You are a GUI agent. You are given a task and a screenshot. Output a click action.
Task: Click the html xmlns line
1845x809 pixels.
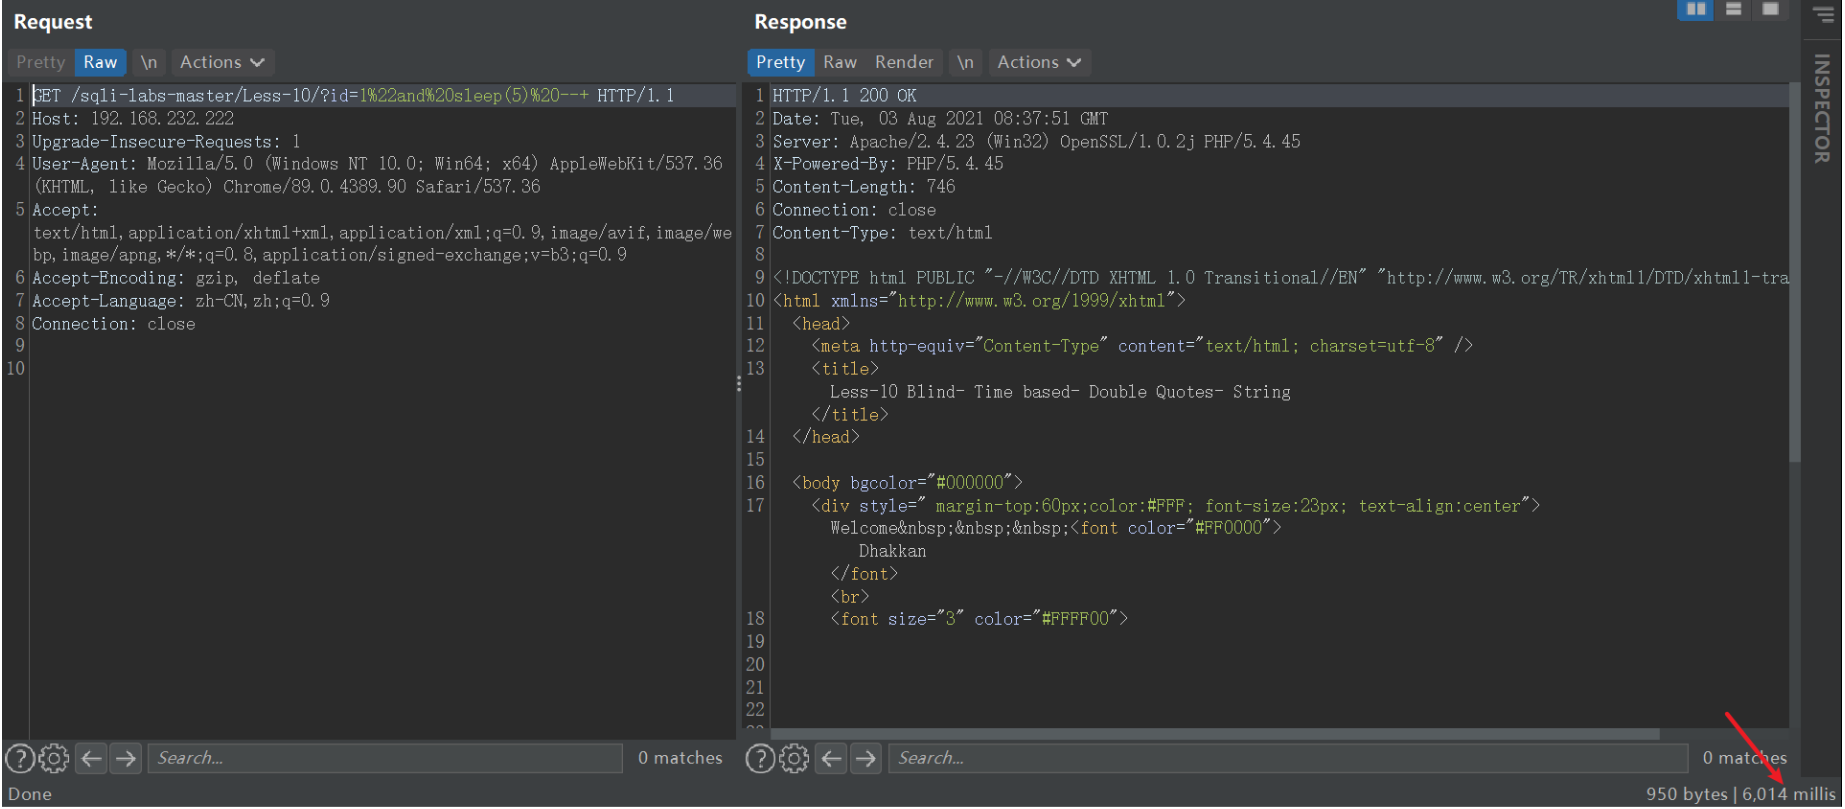pyautogui.click(x=979, y=301)
